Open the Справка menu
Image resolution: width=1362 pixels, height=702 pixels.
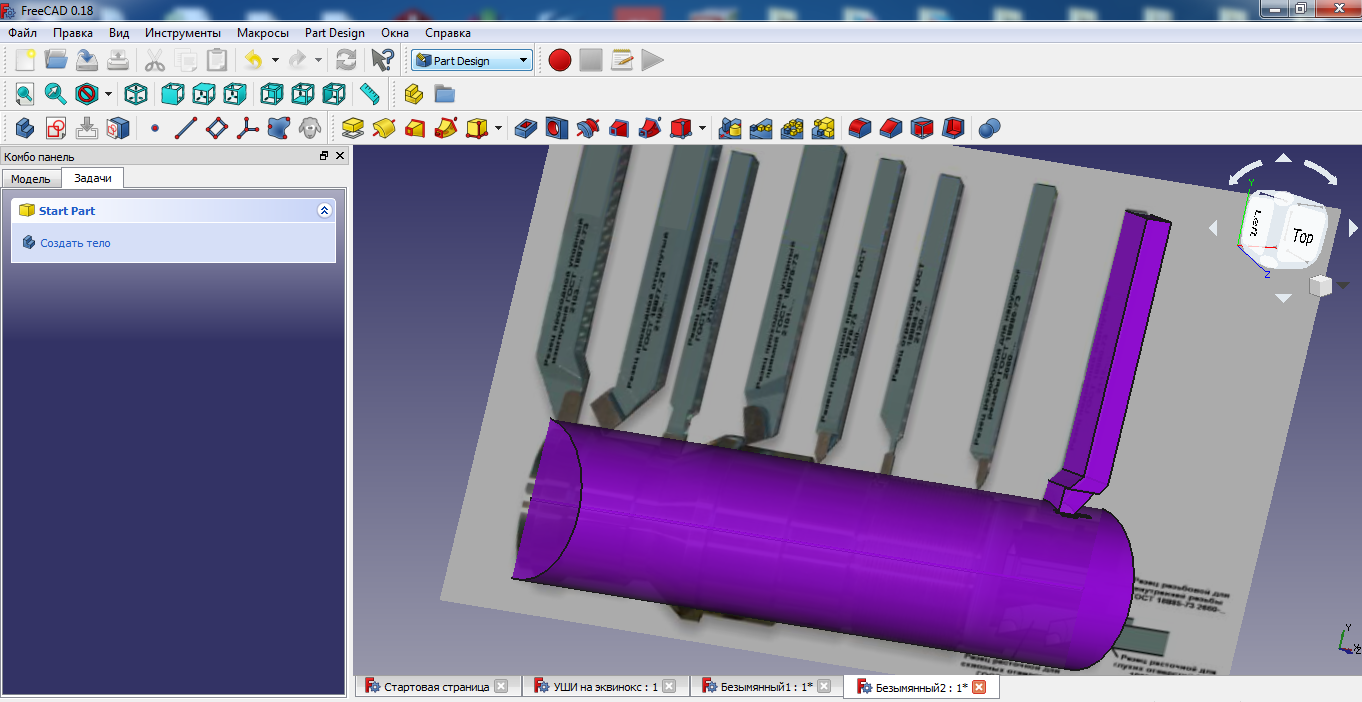pos(448,33)
